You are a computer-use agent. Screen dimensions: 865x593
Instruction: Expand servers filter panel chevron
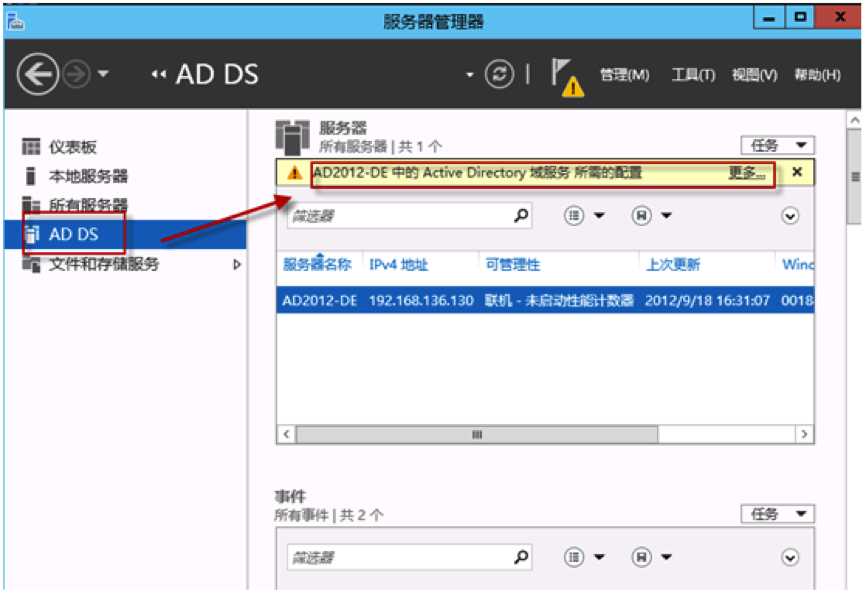tap(790, 216)
